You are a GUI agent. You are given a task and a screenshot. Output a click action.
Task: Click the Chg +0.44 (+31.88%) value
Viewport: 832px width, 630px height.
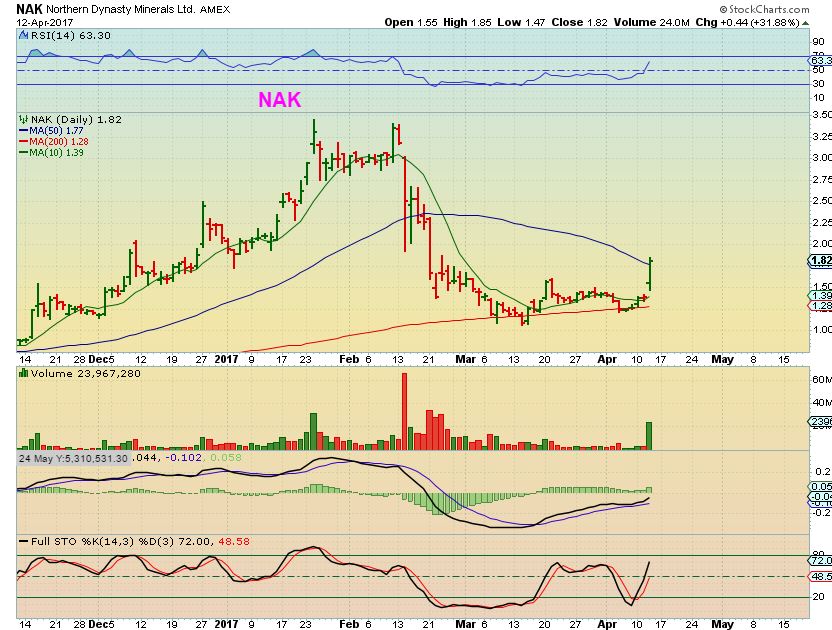747,22
